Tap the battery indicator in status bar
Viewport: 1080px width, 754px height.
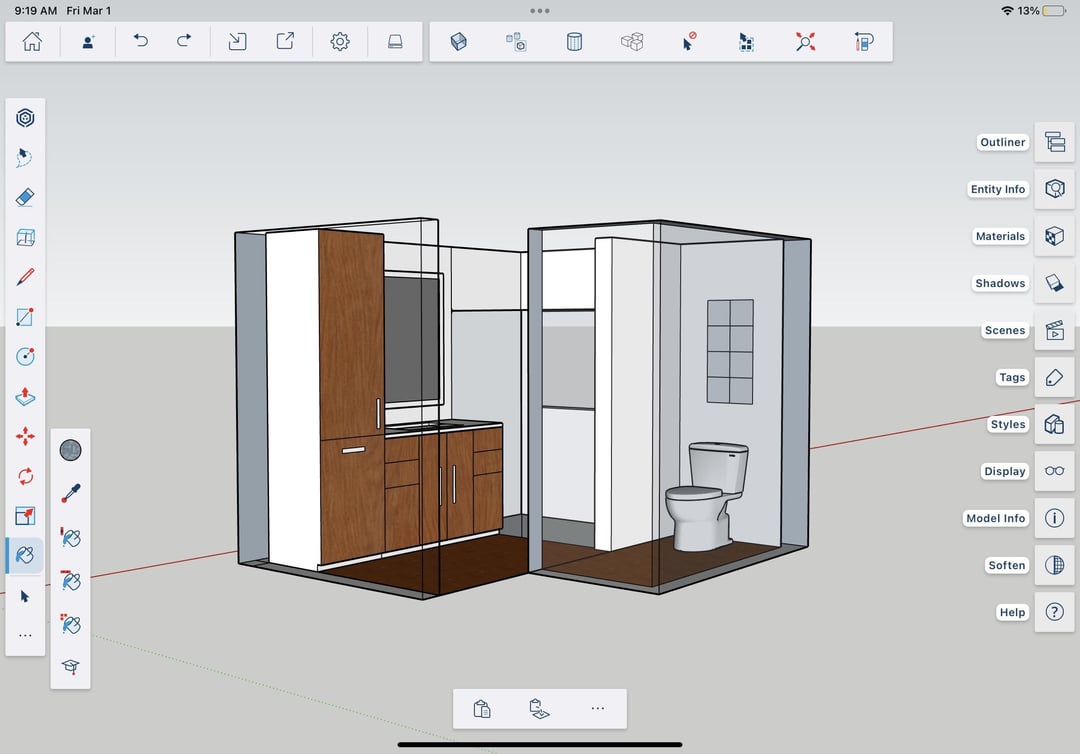(1054, 11)
